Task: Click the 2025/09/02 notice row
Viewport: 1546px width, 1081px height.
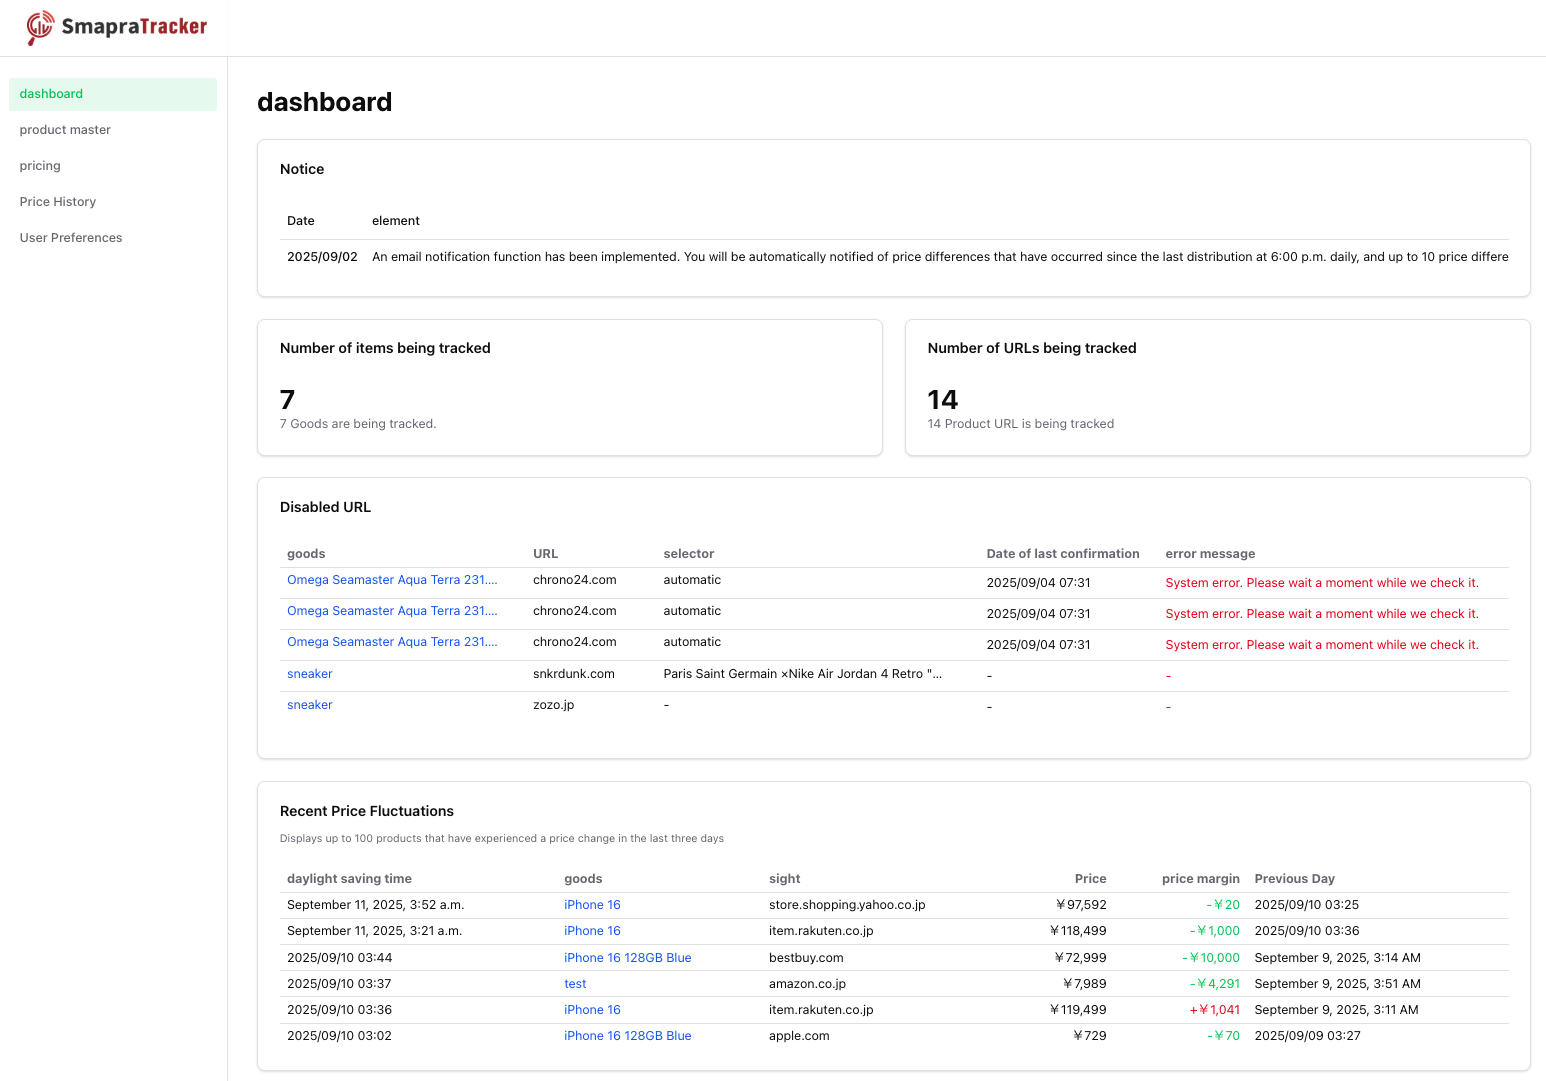Action: tap(322, 256)
